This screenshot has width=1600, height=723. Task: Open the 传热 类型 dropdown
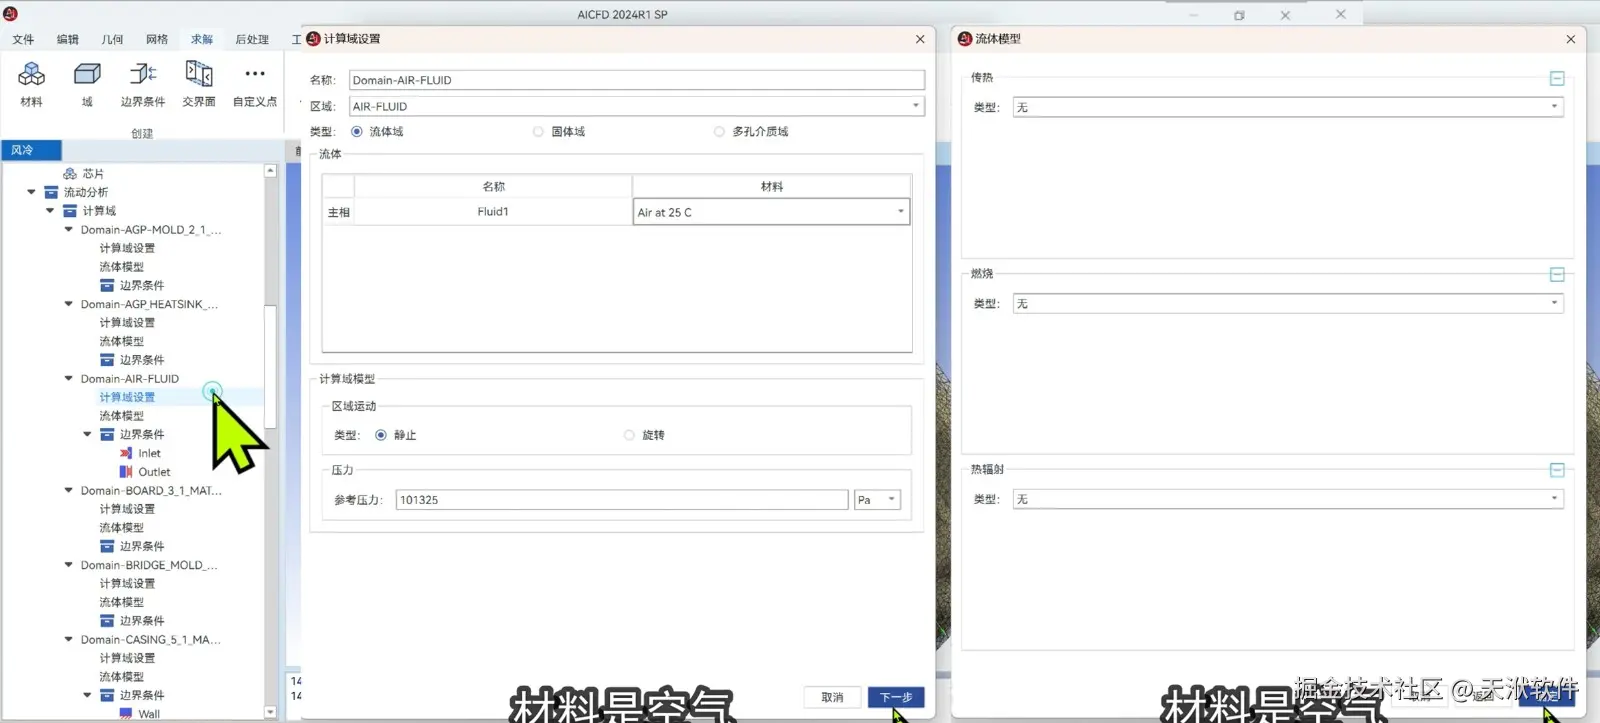(1288, 107)
